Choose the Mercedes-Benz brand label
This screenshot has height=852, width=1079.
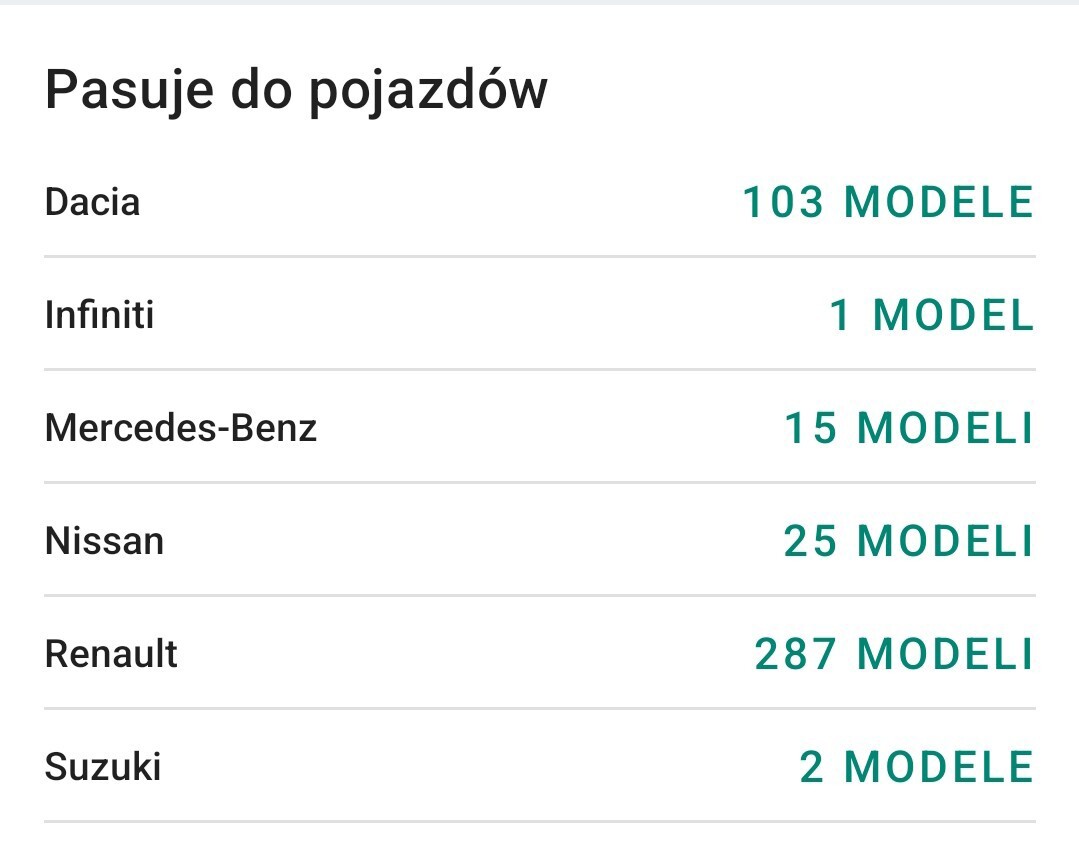[x=181, y=429]
